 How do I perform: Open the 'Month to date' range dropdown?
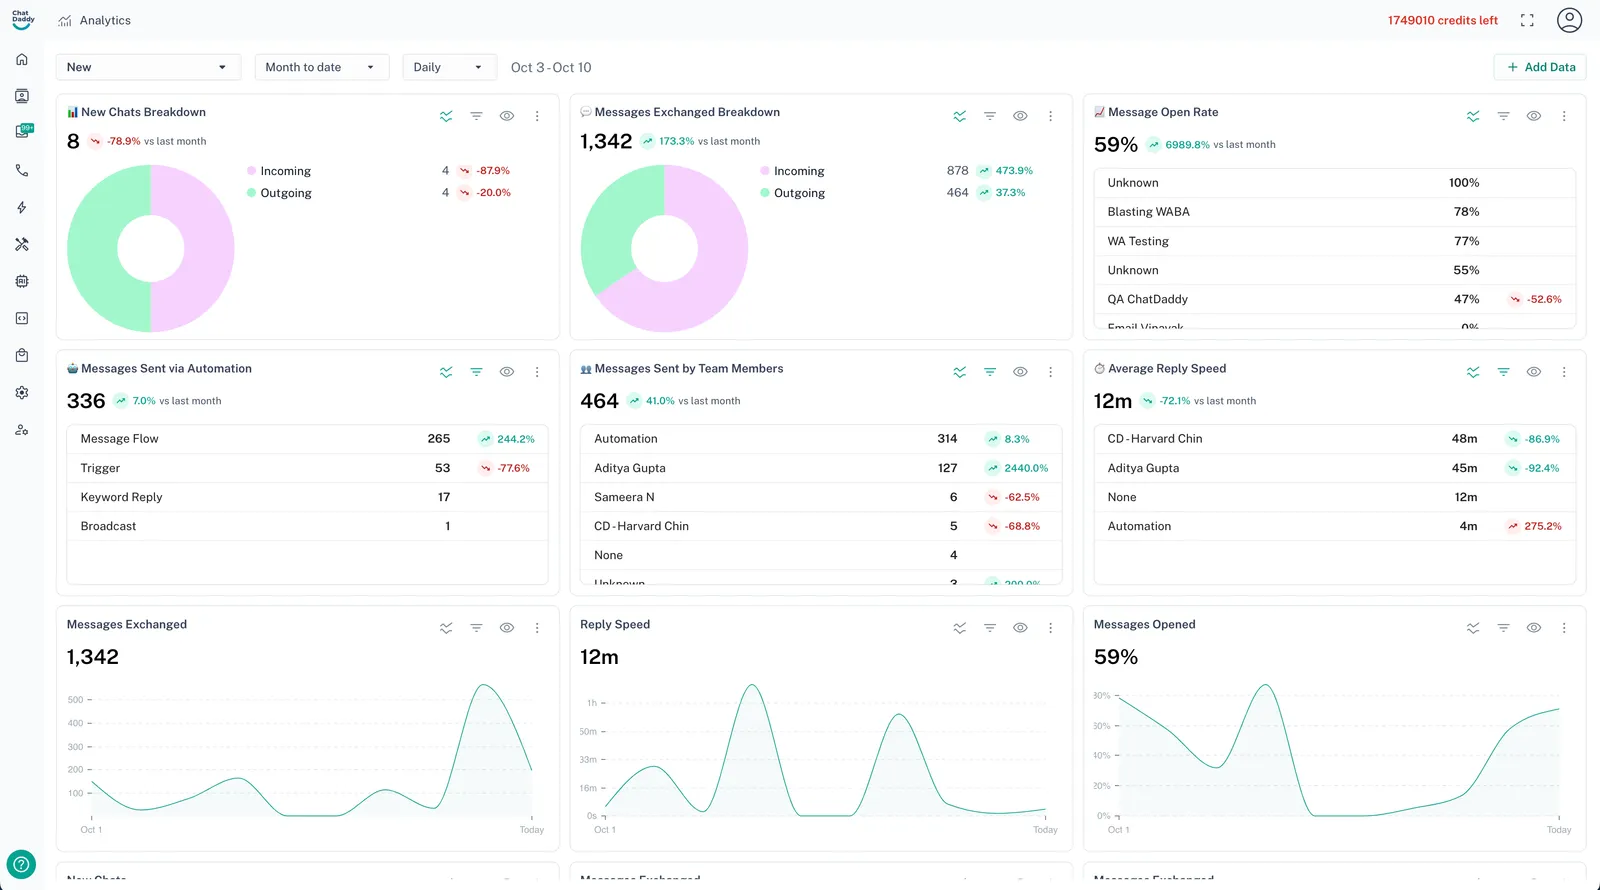(321, 67)
